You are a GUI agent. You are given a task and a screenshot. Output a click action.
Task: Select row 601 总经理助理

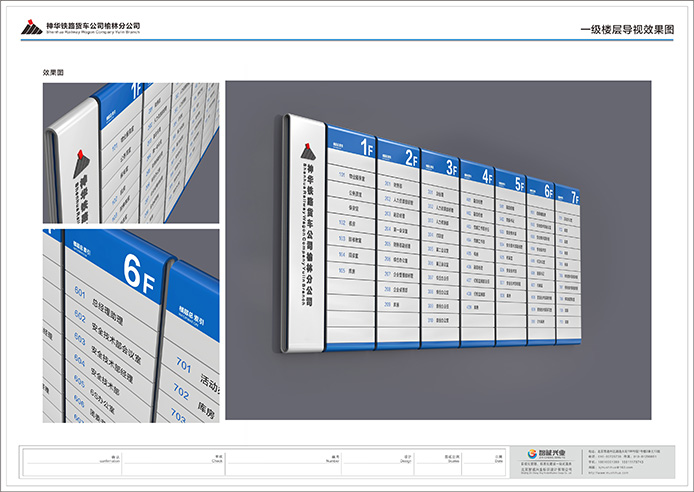pyautogui.click(x=99, y=305)
